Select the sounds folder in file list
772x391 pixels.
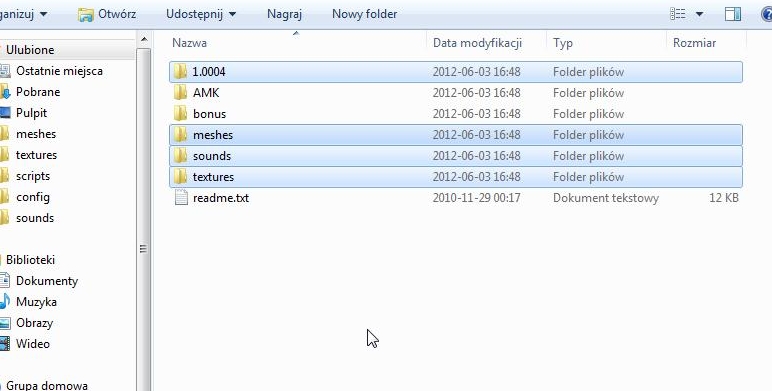pyautogui.click(x=455, y=156)
